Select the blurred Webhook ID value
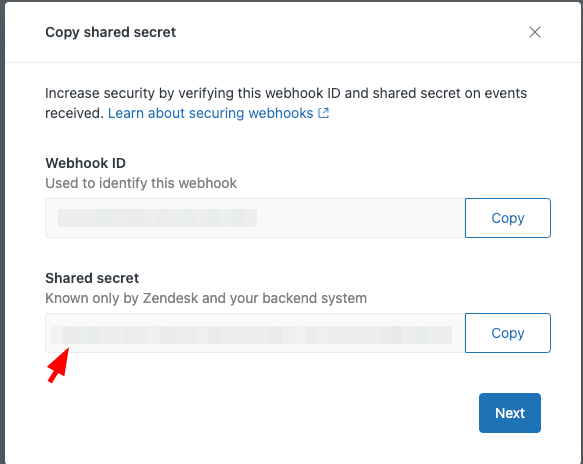The width and height of the screenshot is (583, 464). [x=157, y=218]
